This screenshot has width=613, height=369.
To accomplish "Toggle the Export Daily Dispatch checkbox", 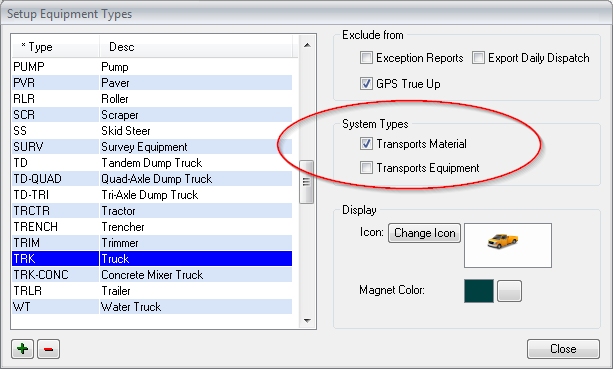I will [478, 58].
